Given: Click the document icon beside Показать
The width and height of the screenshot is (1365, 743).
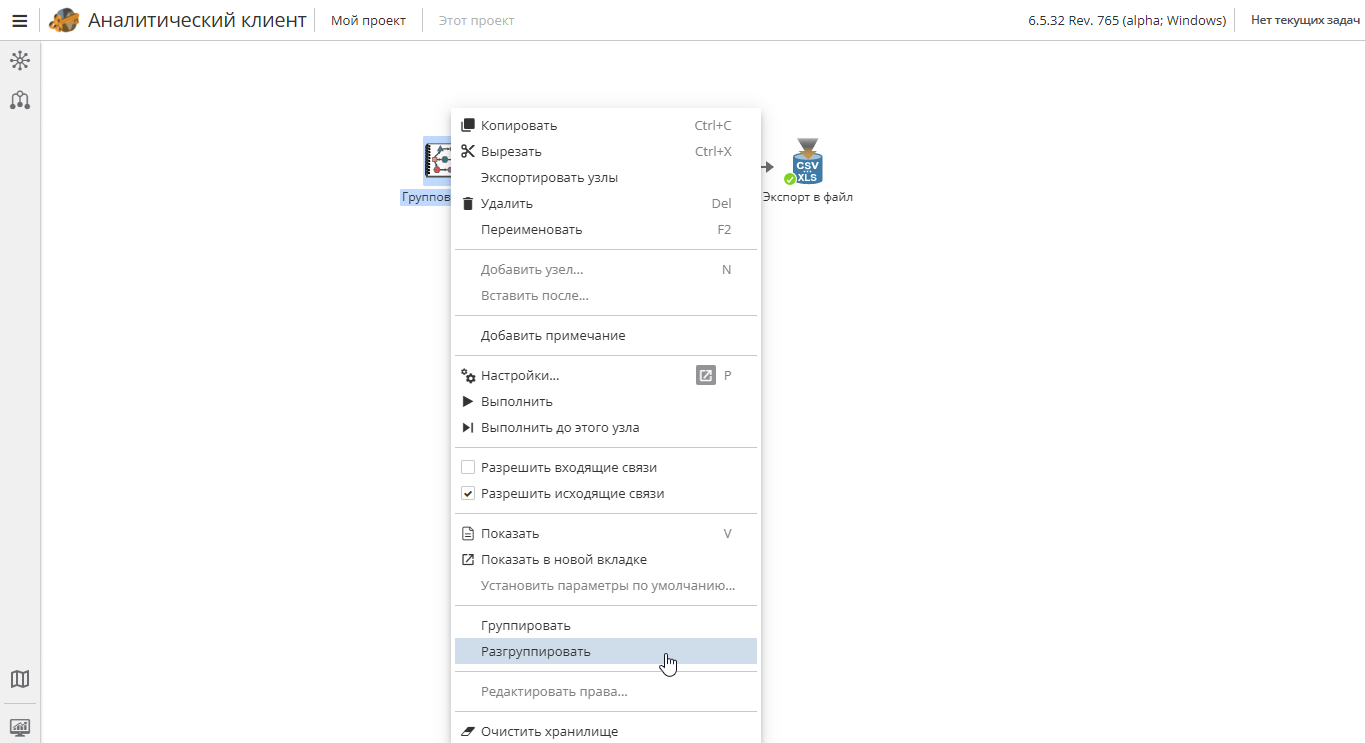Looking at the screenshot, I should coord(467,533).
